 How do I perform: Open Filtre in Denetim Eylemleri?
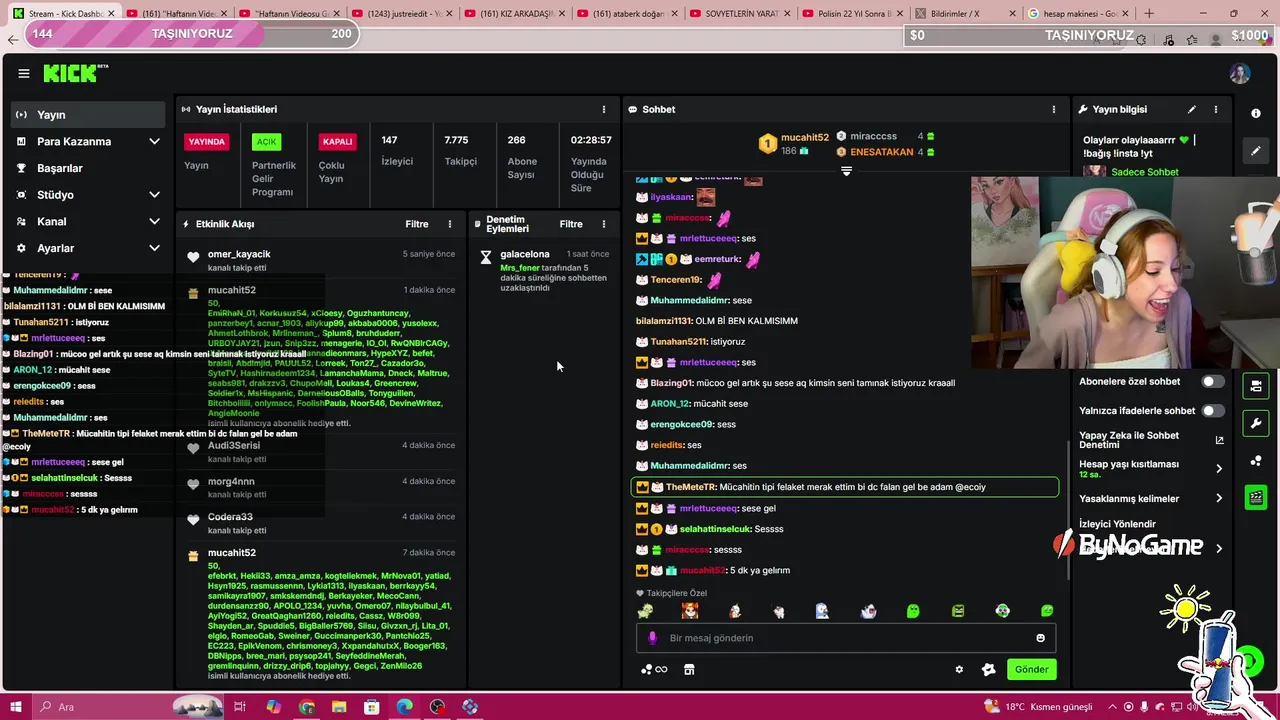571,224
